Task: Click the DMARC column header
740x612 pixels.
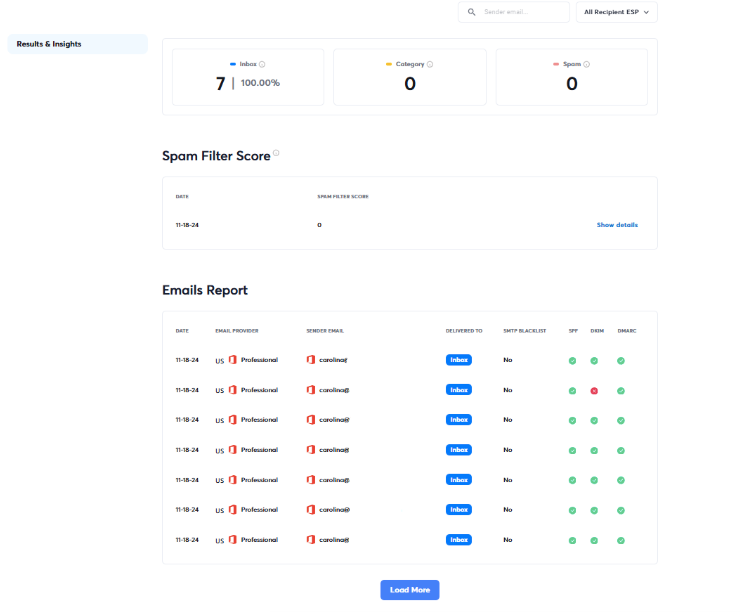Action: (627, 331)
